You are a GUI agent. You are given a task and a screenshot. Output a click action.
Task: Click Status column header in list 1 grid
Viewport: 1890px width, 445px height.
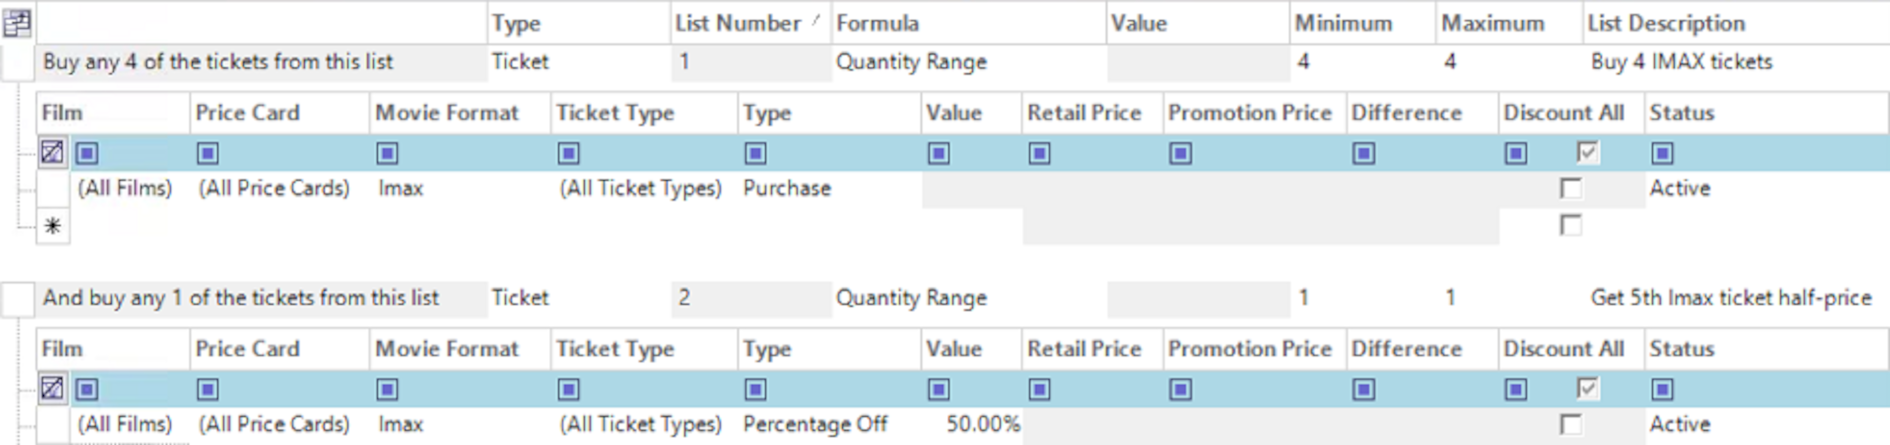click(1766, 113)
